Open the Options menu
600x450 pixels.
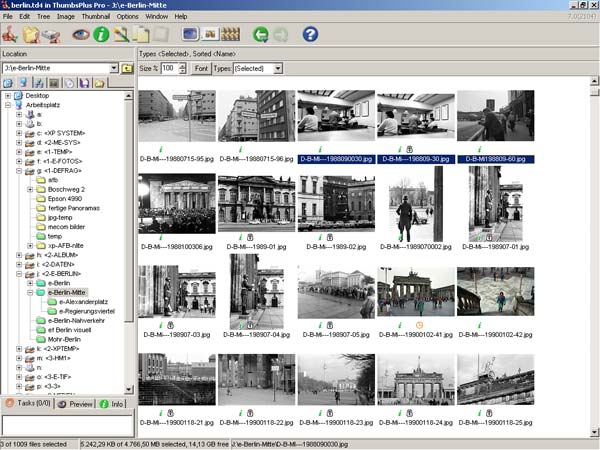click(127, 17)
